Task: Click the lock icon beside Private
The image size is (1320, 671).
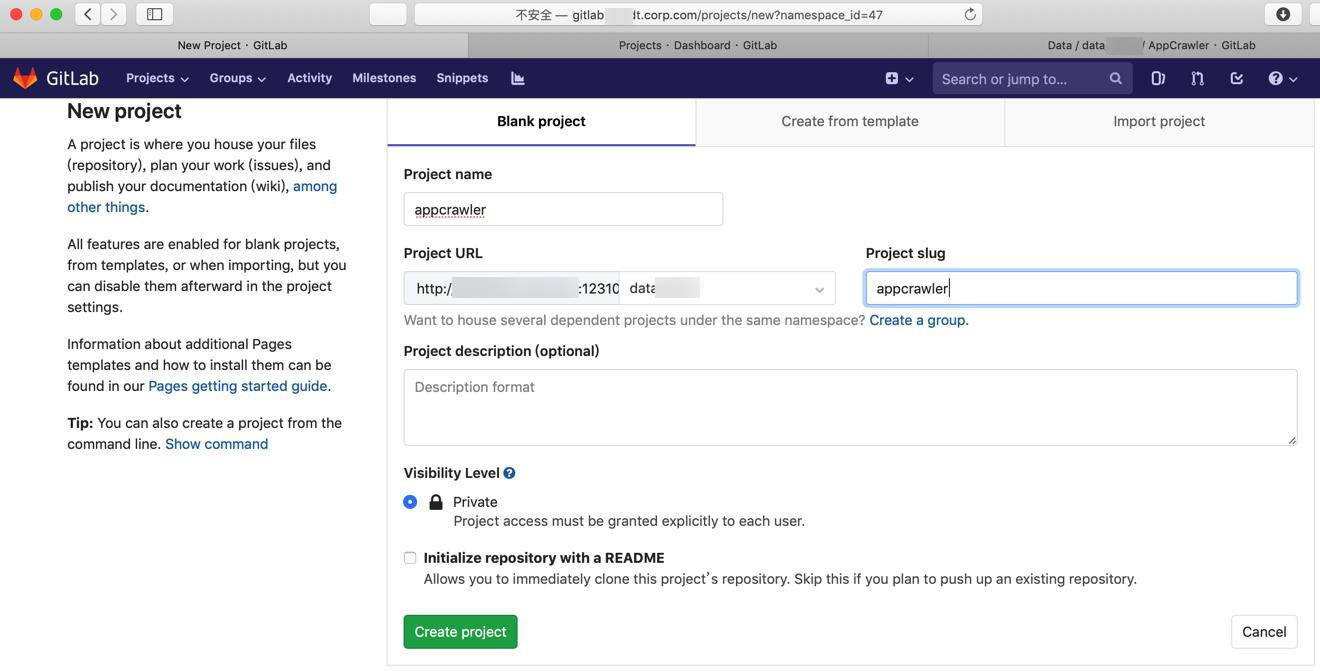Action: click(436, 502)
